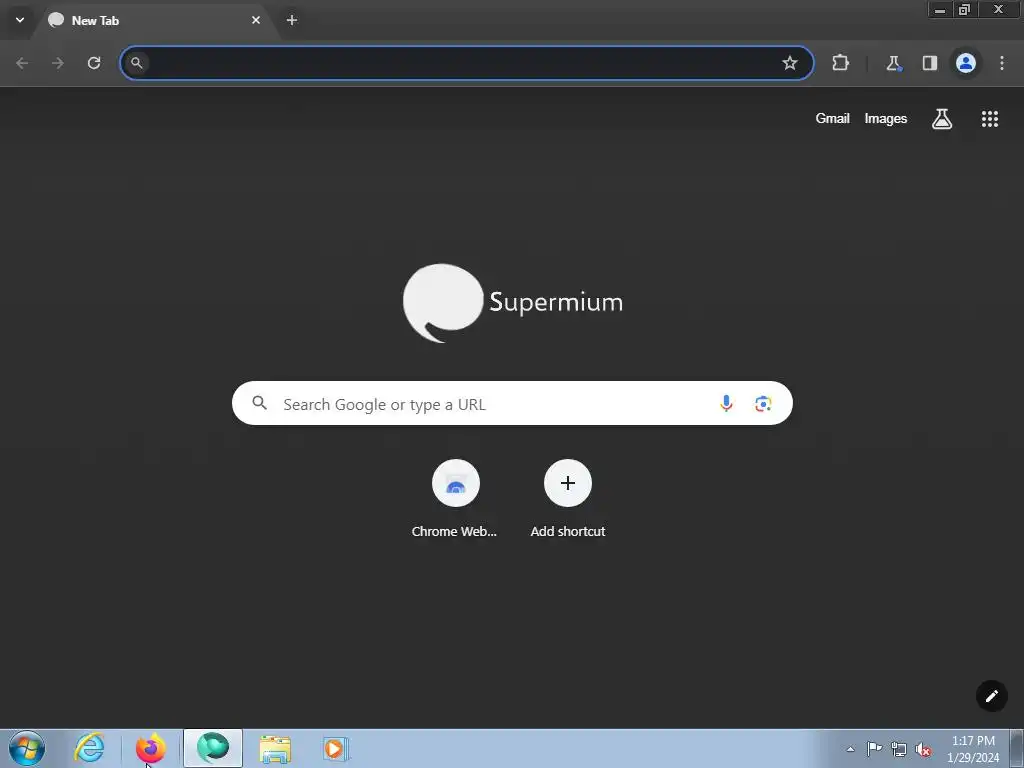Select Supermium taskbar button

[213, 748]
